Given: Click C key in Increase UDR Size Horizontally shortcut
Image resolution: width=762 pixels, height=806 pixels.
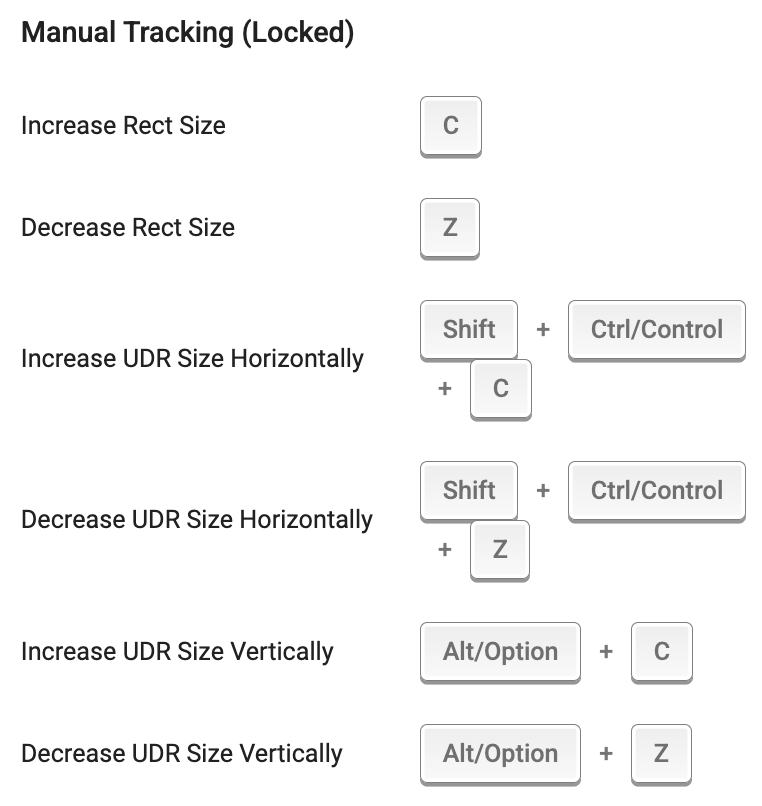Looking at the screenshot, I should tap(500, 389).
